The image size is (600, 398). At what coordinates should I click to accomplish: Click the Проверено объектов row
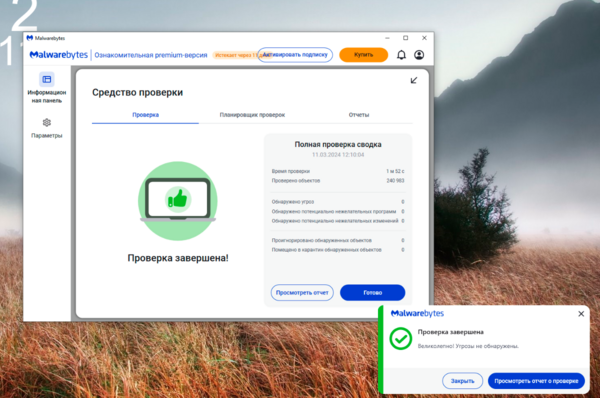pos(338,181)
